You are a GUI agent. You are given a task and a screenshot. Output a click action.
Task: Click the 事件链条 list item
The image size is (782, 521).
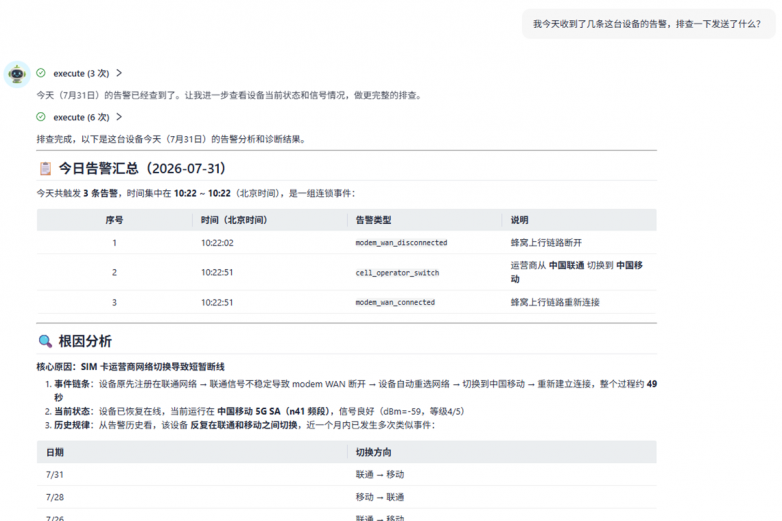[351, 390]
